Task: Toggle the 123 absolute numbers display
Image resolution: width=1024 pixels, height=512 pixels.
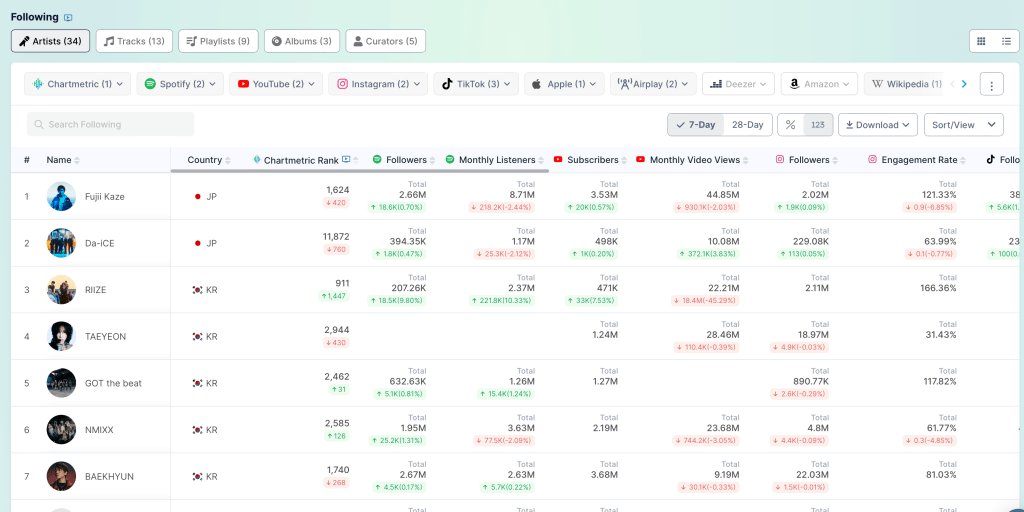Action: click(818, 125)
